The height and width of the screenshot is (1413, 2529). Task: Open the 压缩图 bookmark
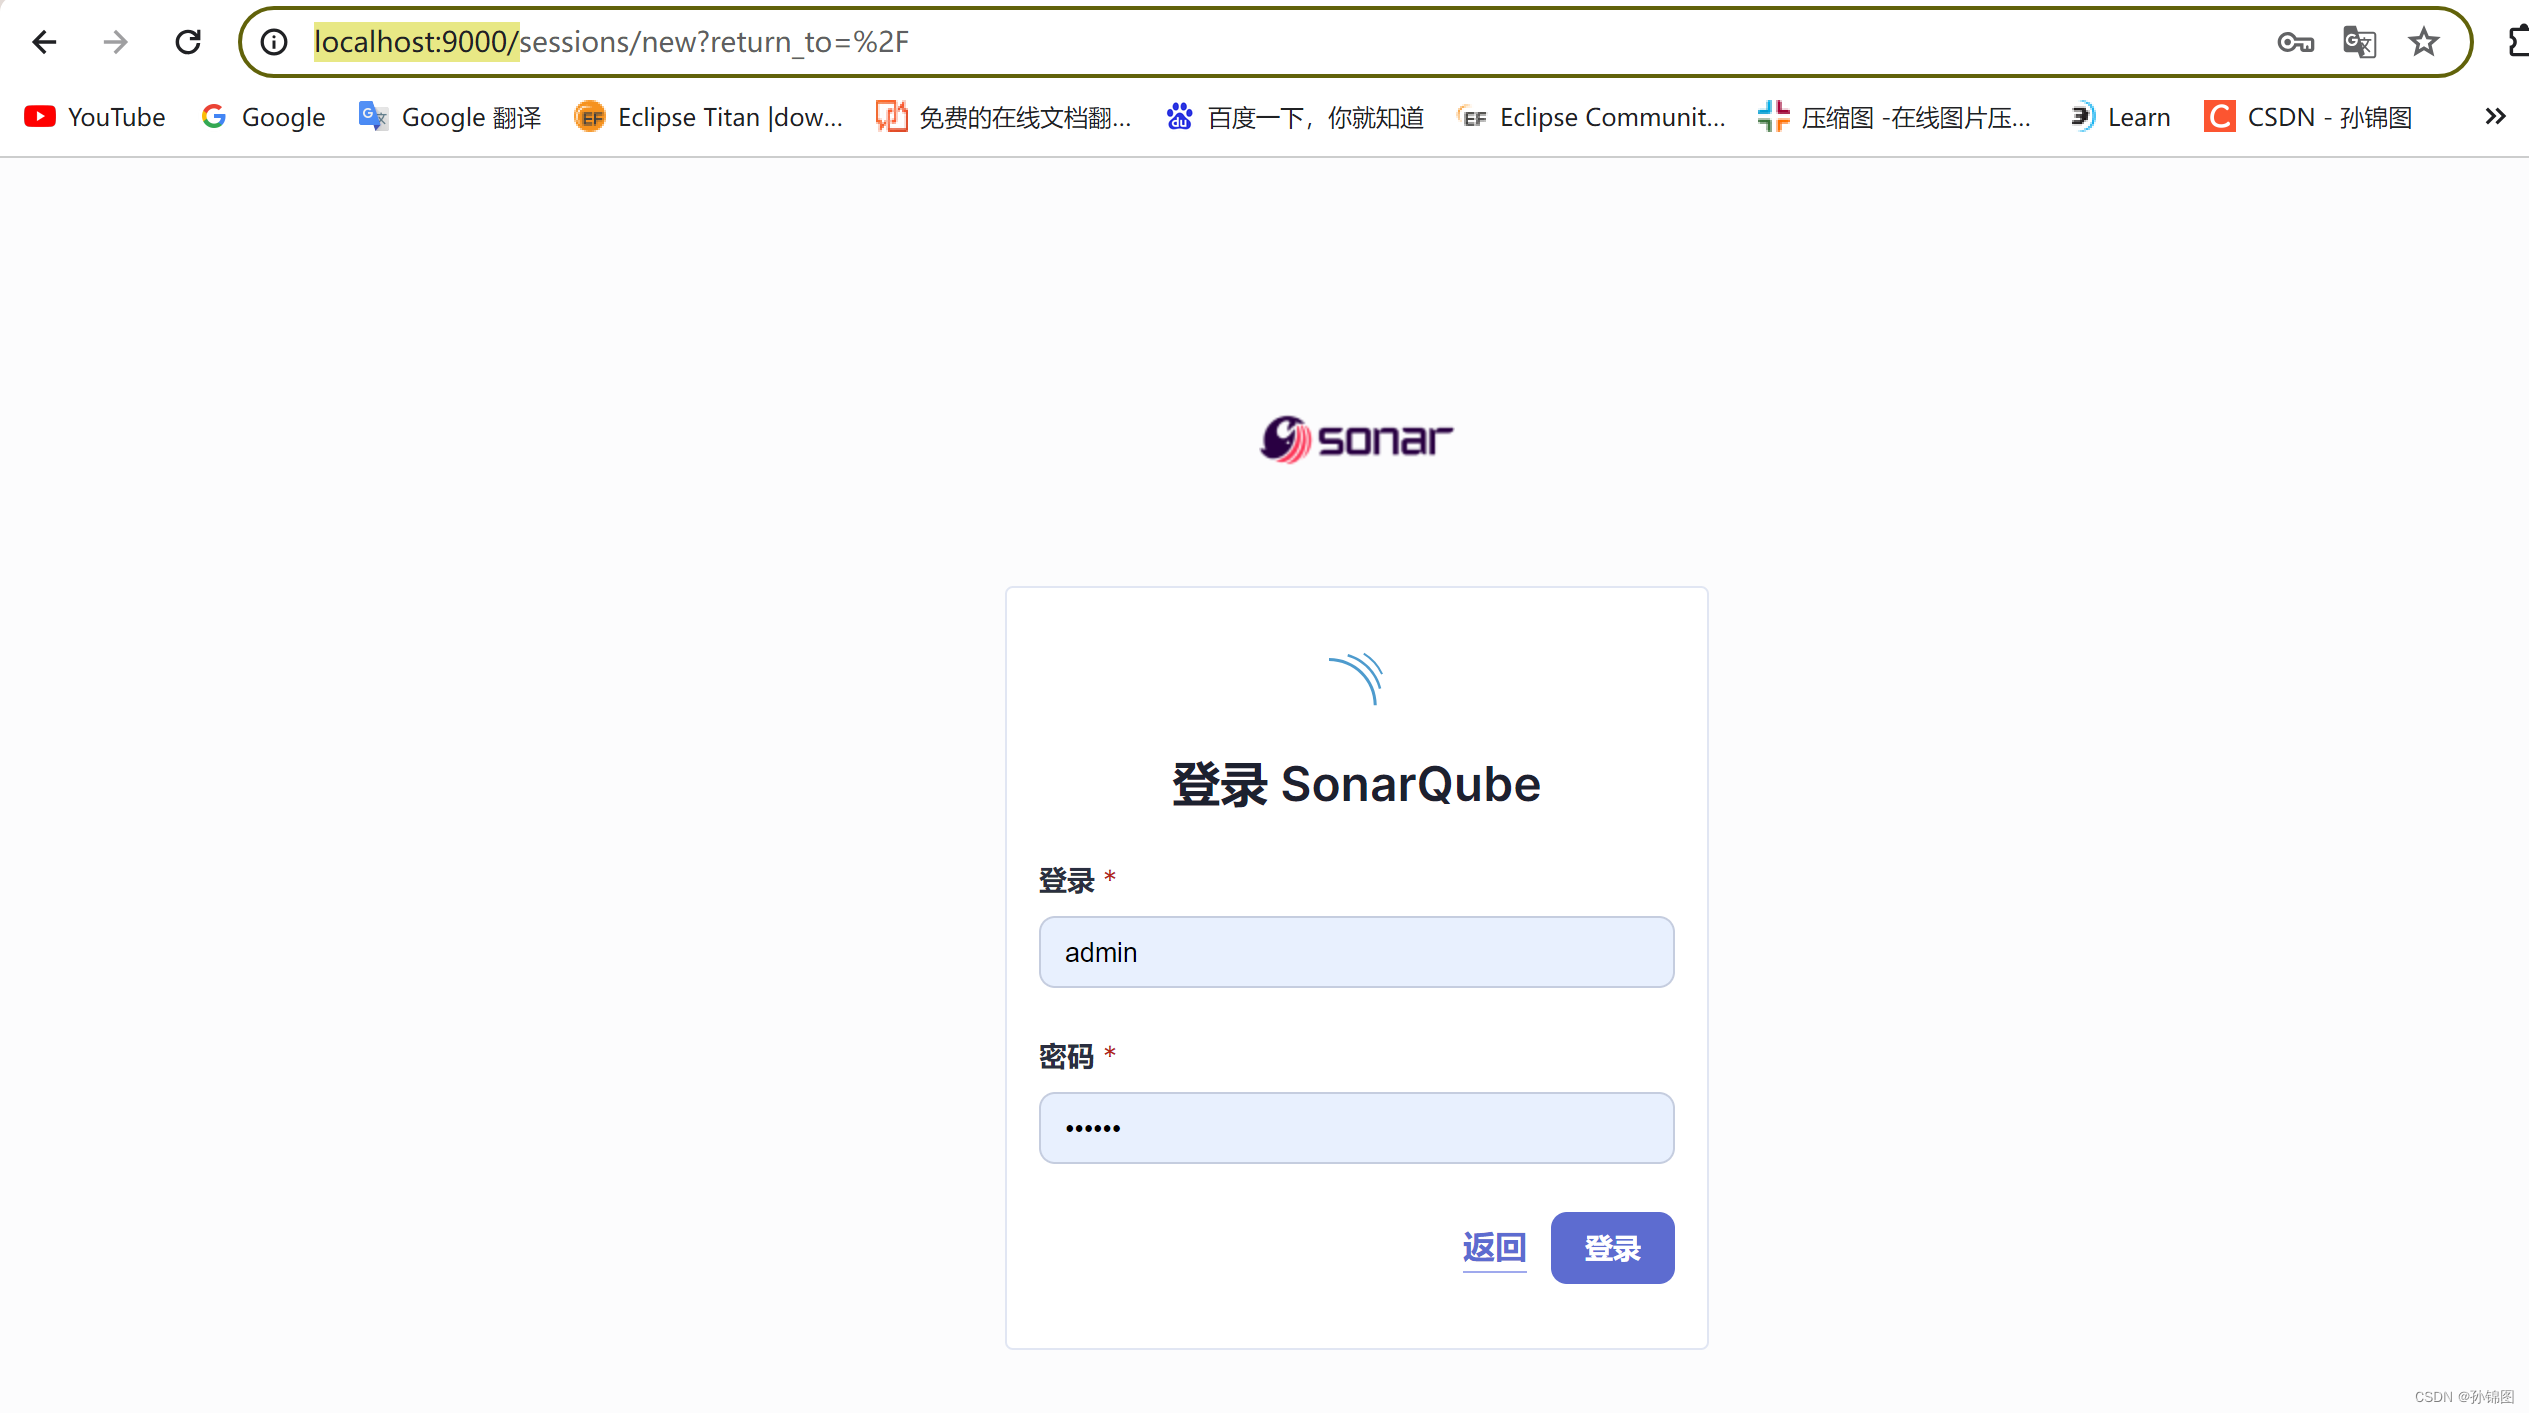tap(1895, 117)
